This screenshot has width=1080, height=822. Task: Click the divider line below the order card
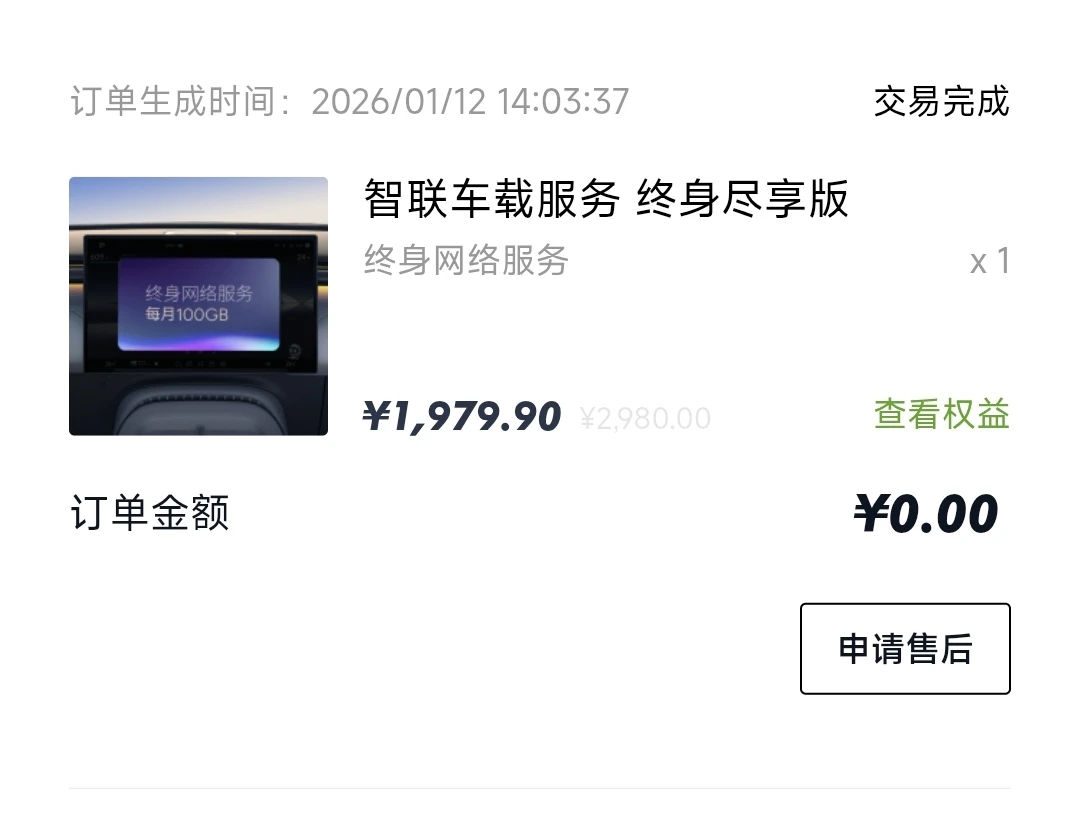tap(540, 788)
